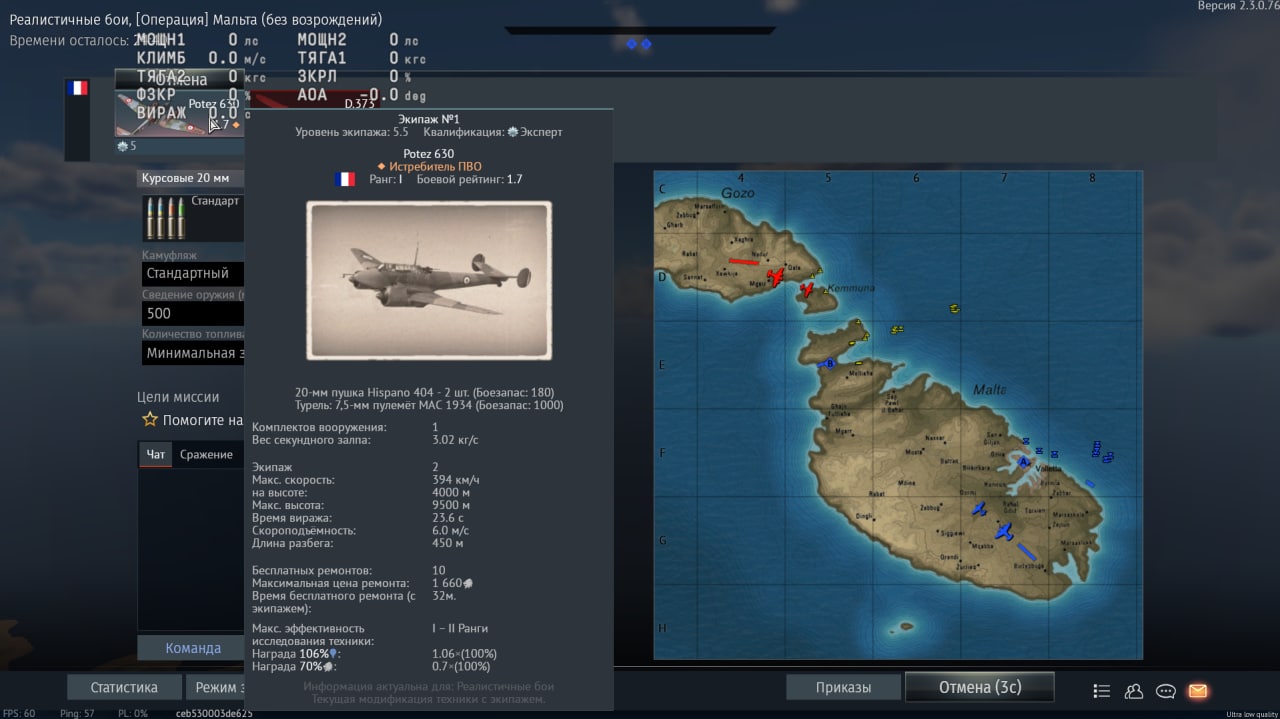Click the star icon beside mission objective
The width and height of the screenshot is (1280, 719).
(x=149, y=420)
